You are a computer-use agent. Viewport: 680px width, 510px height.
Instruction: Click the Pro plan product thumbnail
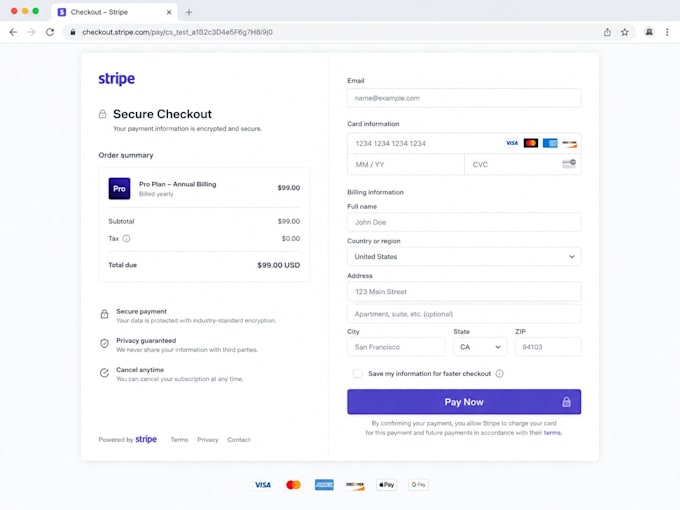(x=119, y=189)
